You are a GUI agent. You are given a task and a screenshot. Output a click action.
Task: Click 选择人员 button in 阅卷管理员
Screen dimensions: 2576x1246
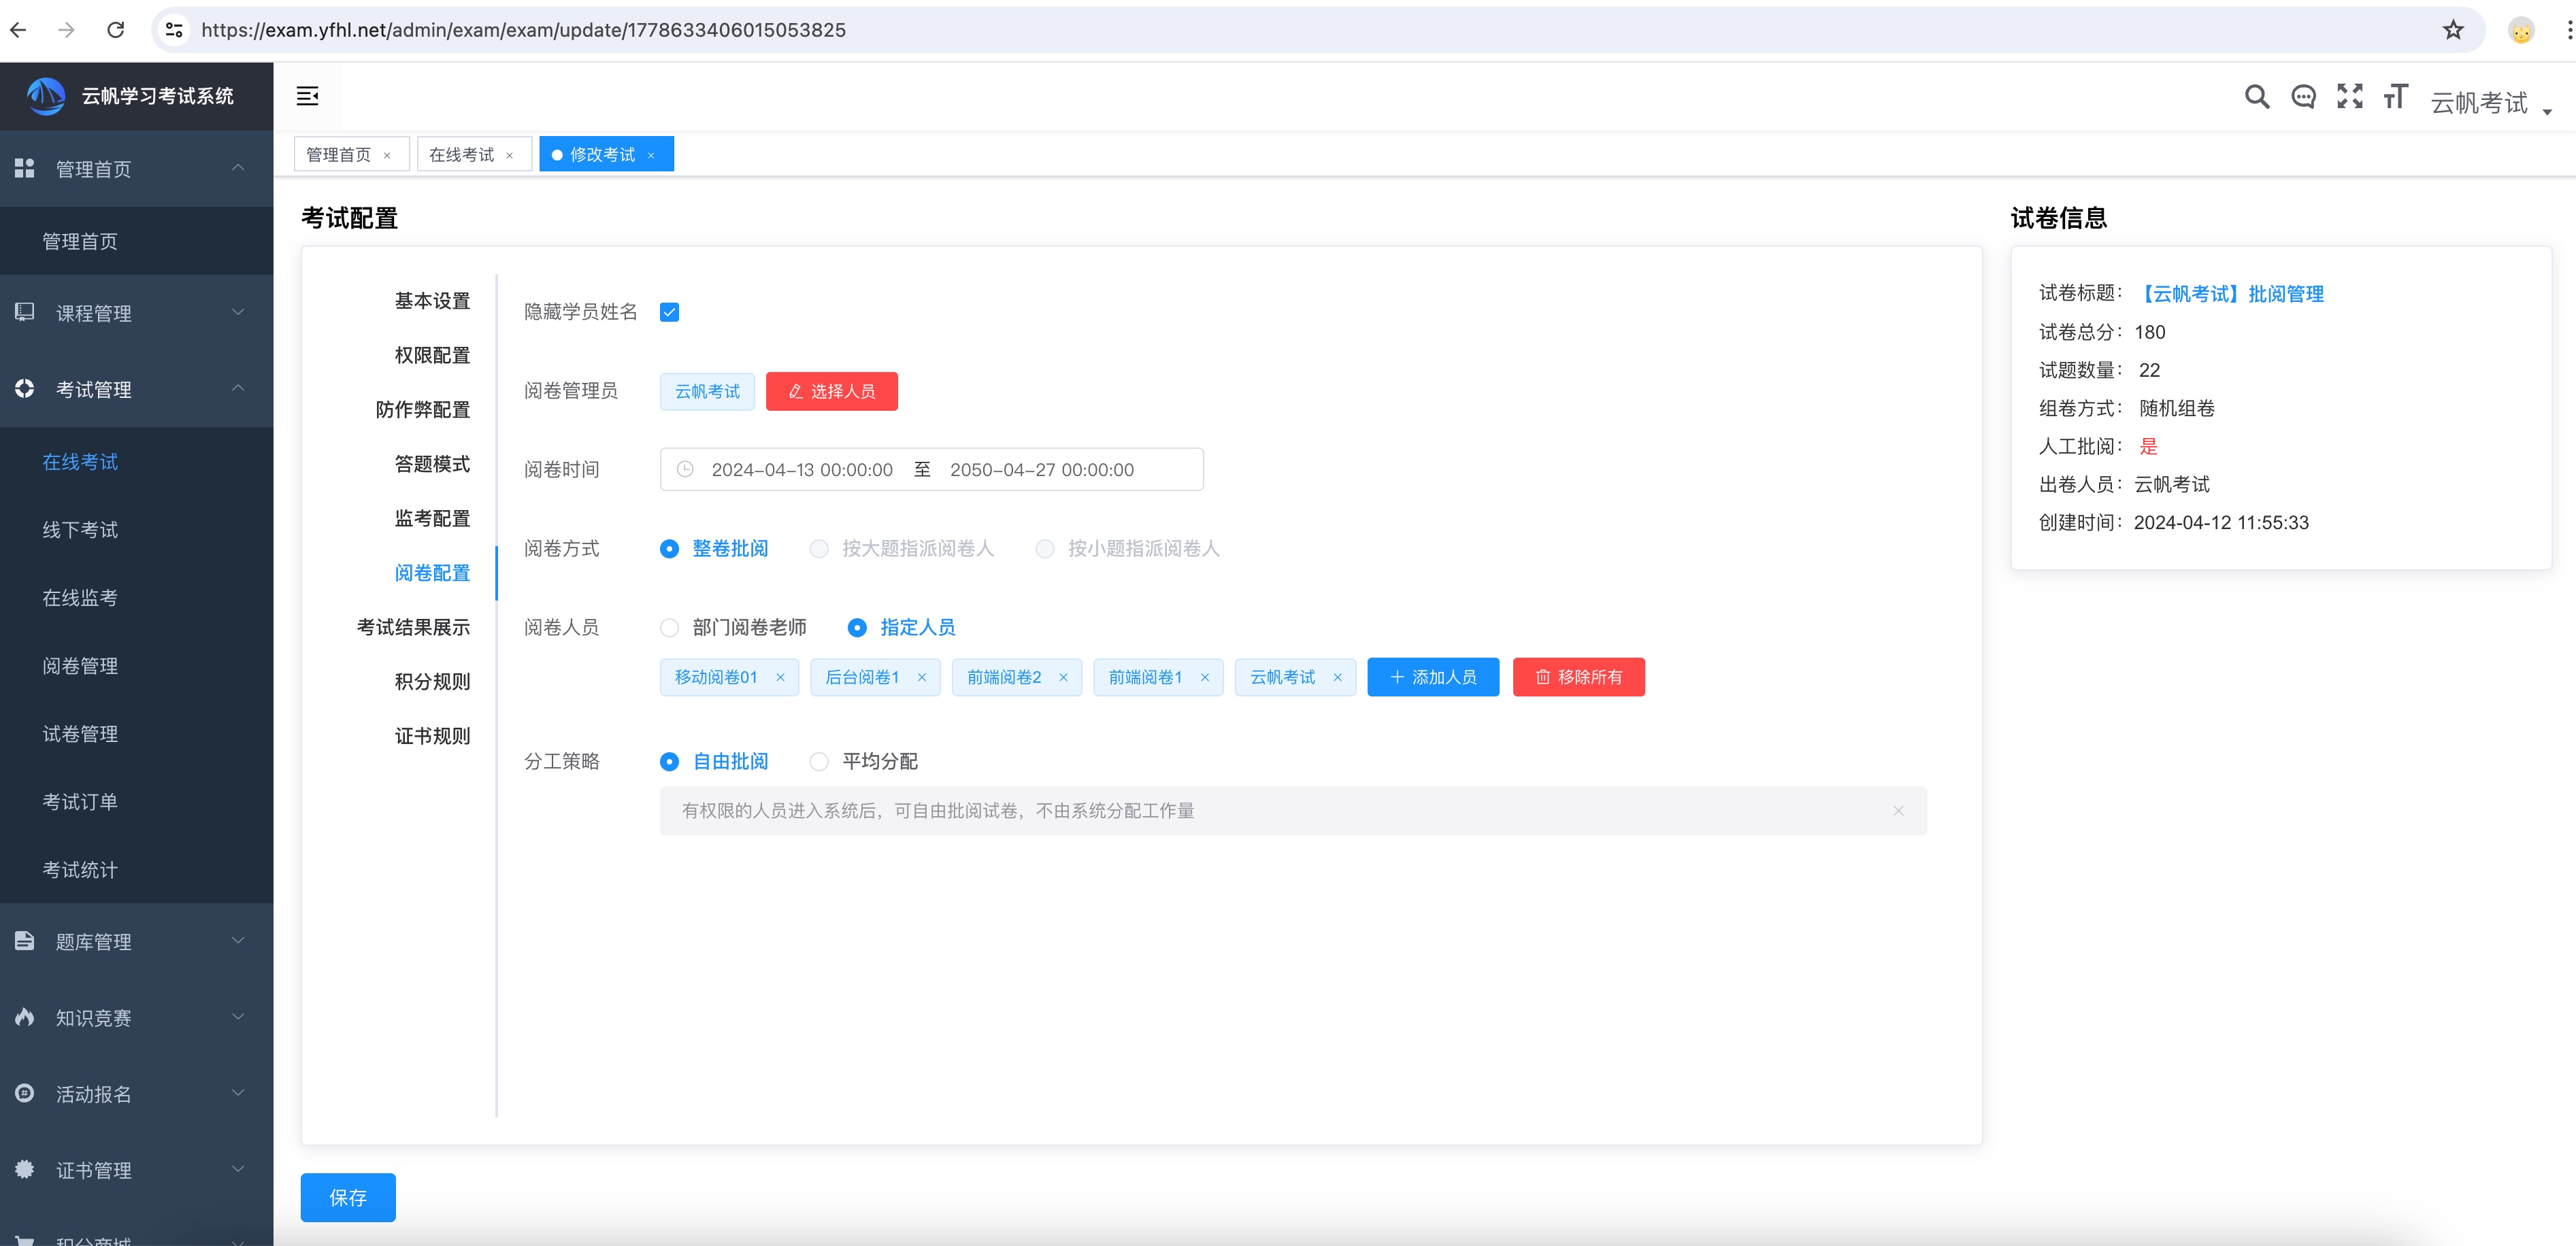click(x=831, y=390)
